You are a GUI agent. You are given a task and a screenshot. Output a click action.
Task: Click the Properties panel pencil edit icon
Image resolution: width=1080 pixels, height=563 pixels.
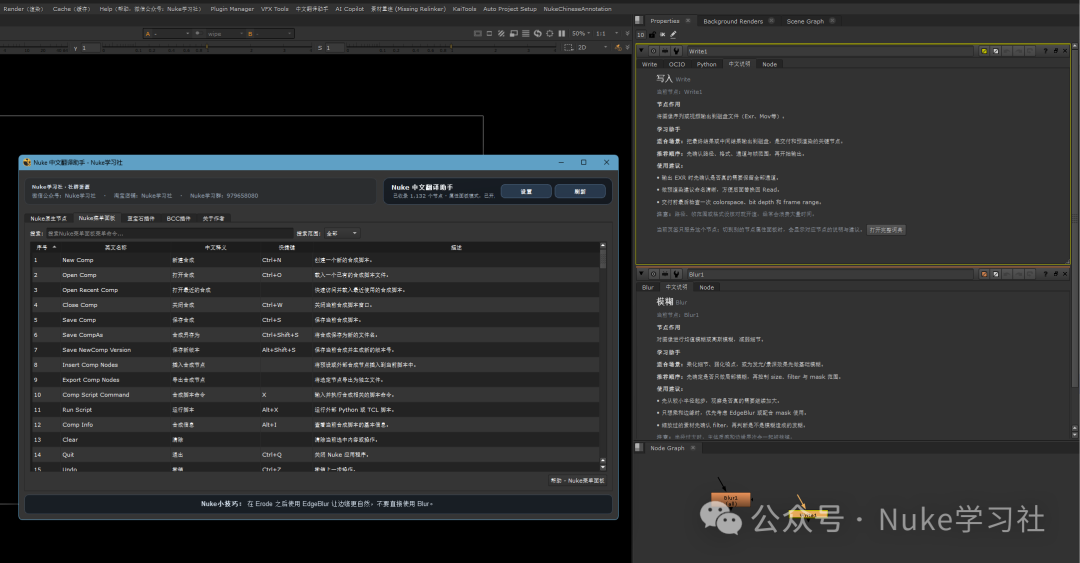(674, 34)
